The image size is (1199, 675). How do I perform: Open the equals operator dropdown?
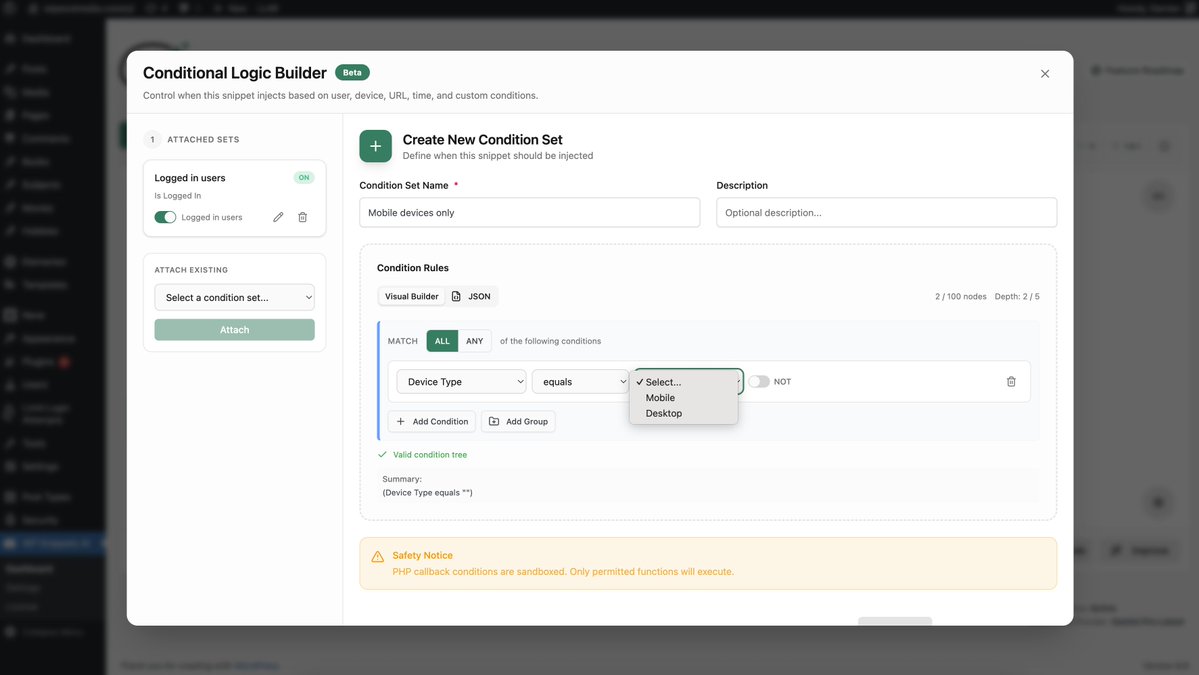pyautogui.click(x=580, y=381)
